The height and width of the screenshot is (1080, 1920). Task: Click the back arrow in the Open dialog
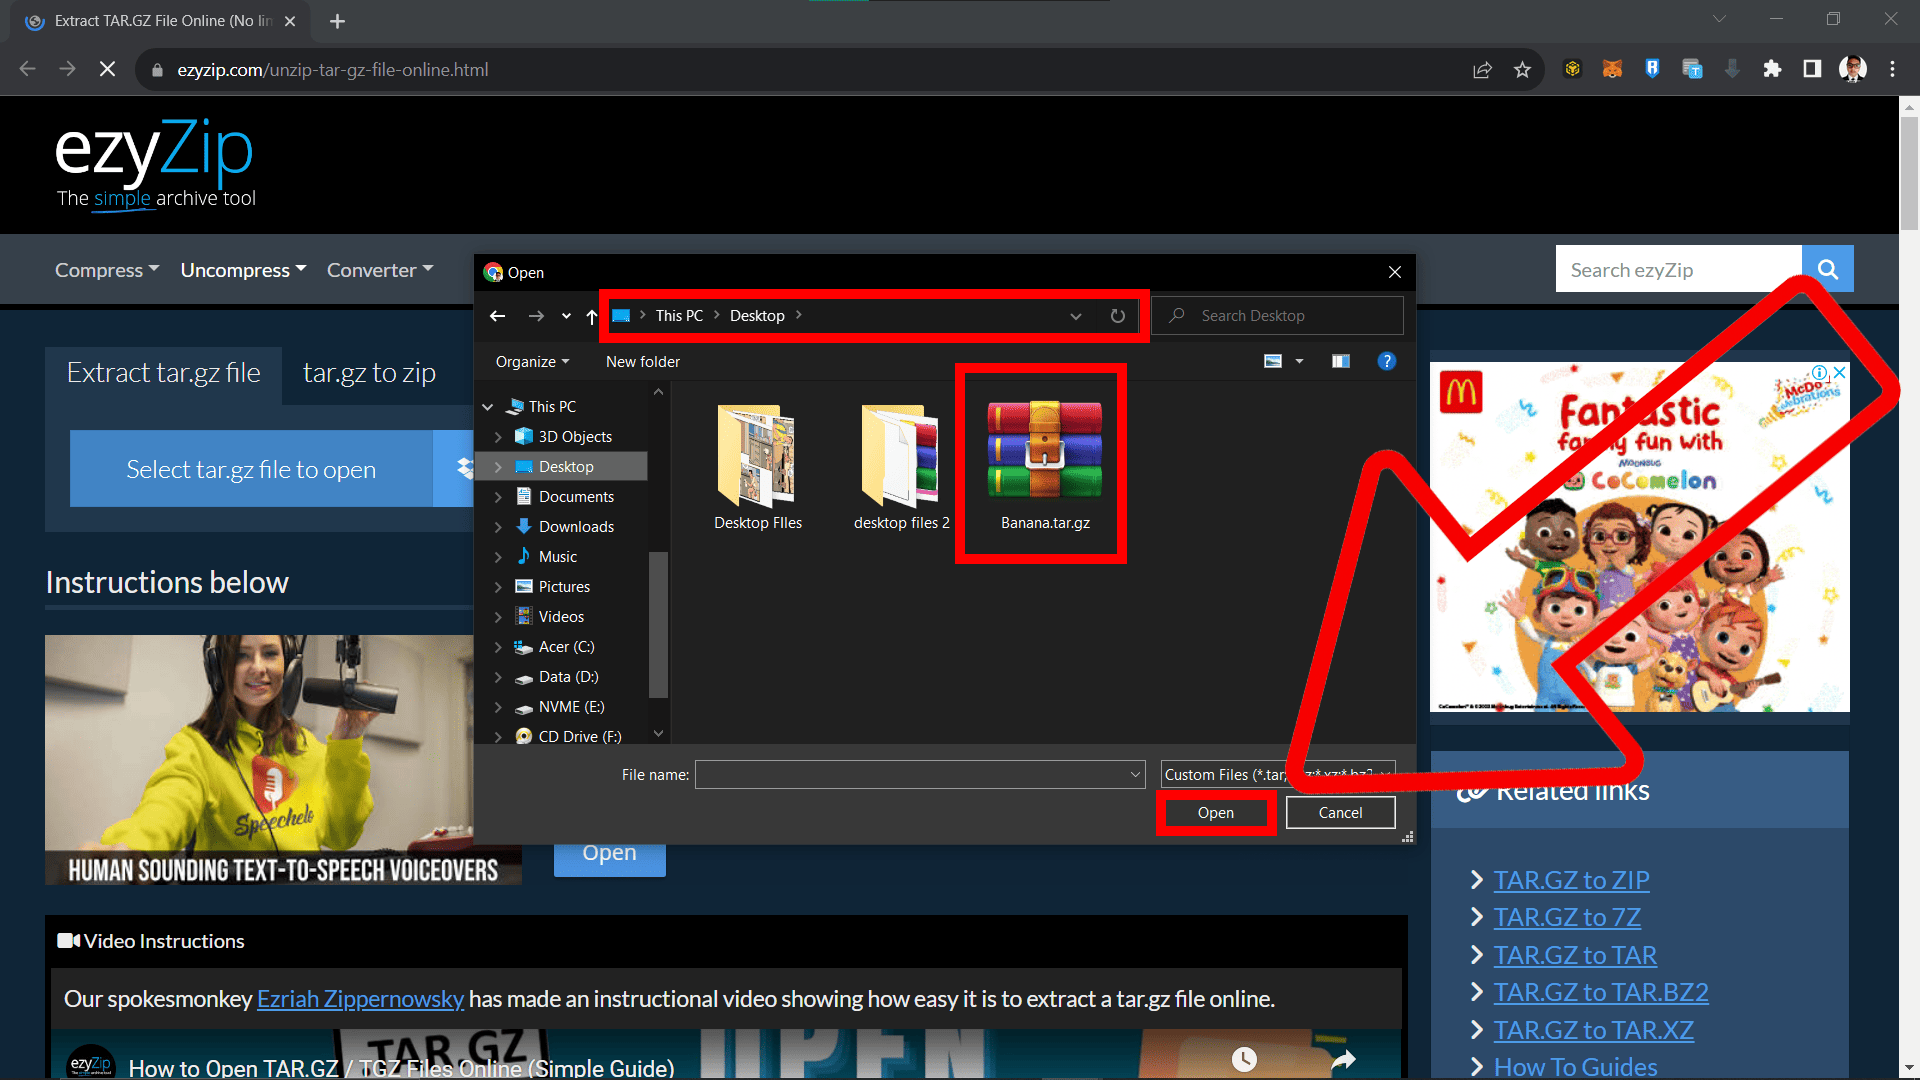point(497,315)
